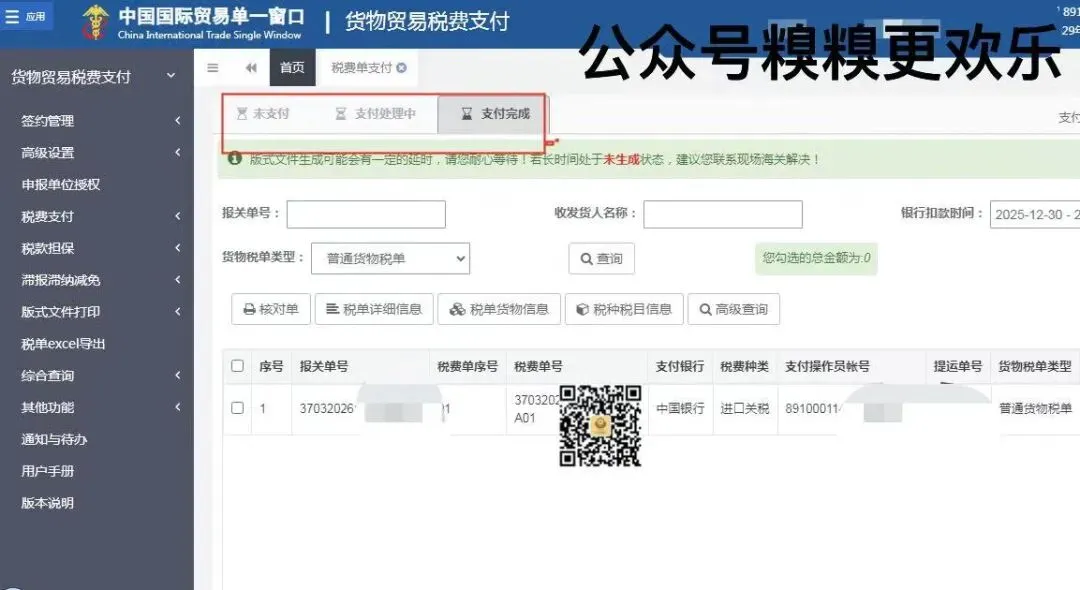Viewport: 1080px width, 590px height.
Task: Expand 其他功能 submenu arrow
Action: point(178,407)
